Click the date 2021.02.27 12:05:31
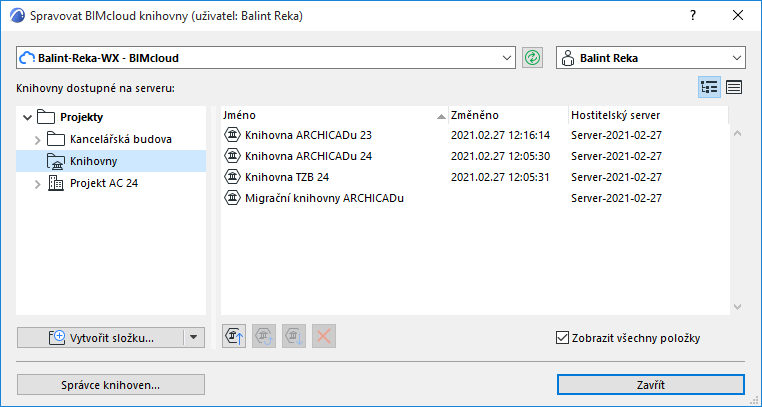762x407 pixels. (x=500, y=177)
